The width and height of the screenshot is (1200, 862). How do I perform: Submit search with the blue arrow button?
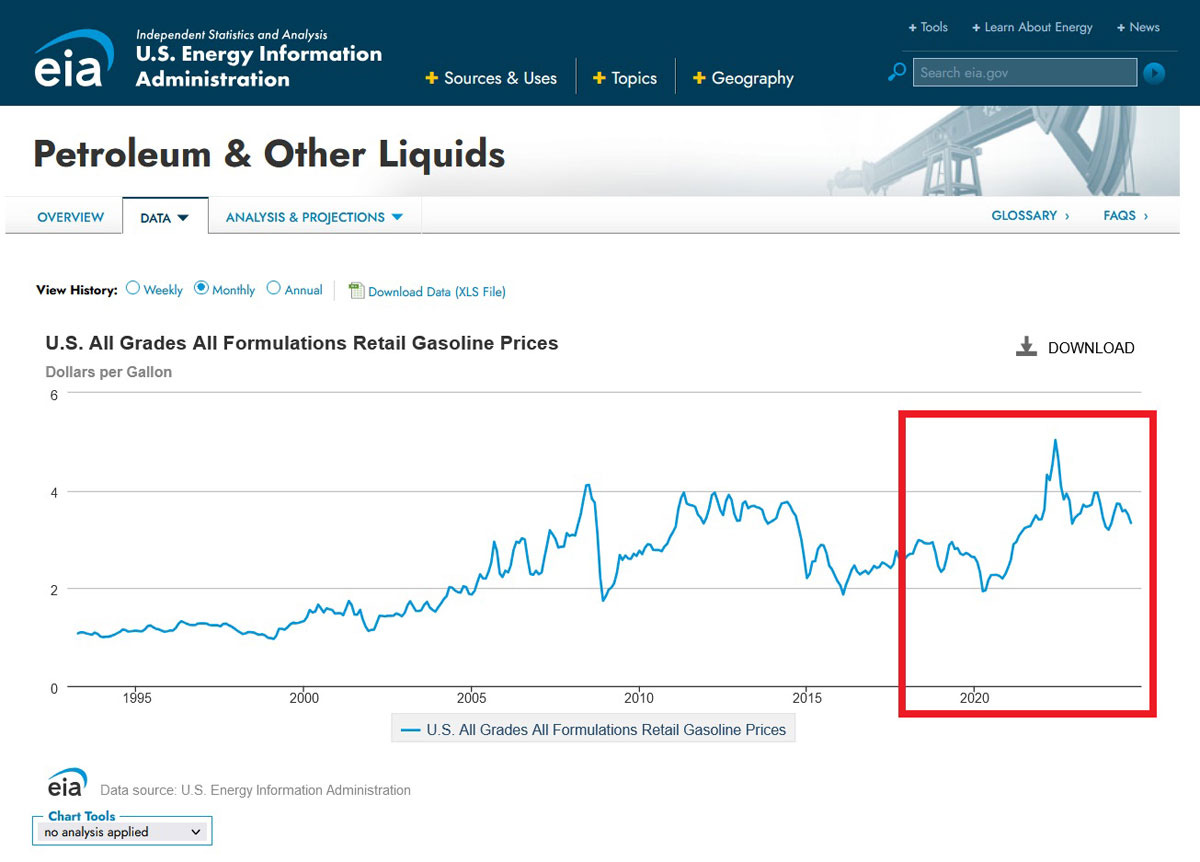(1154, 72)
